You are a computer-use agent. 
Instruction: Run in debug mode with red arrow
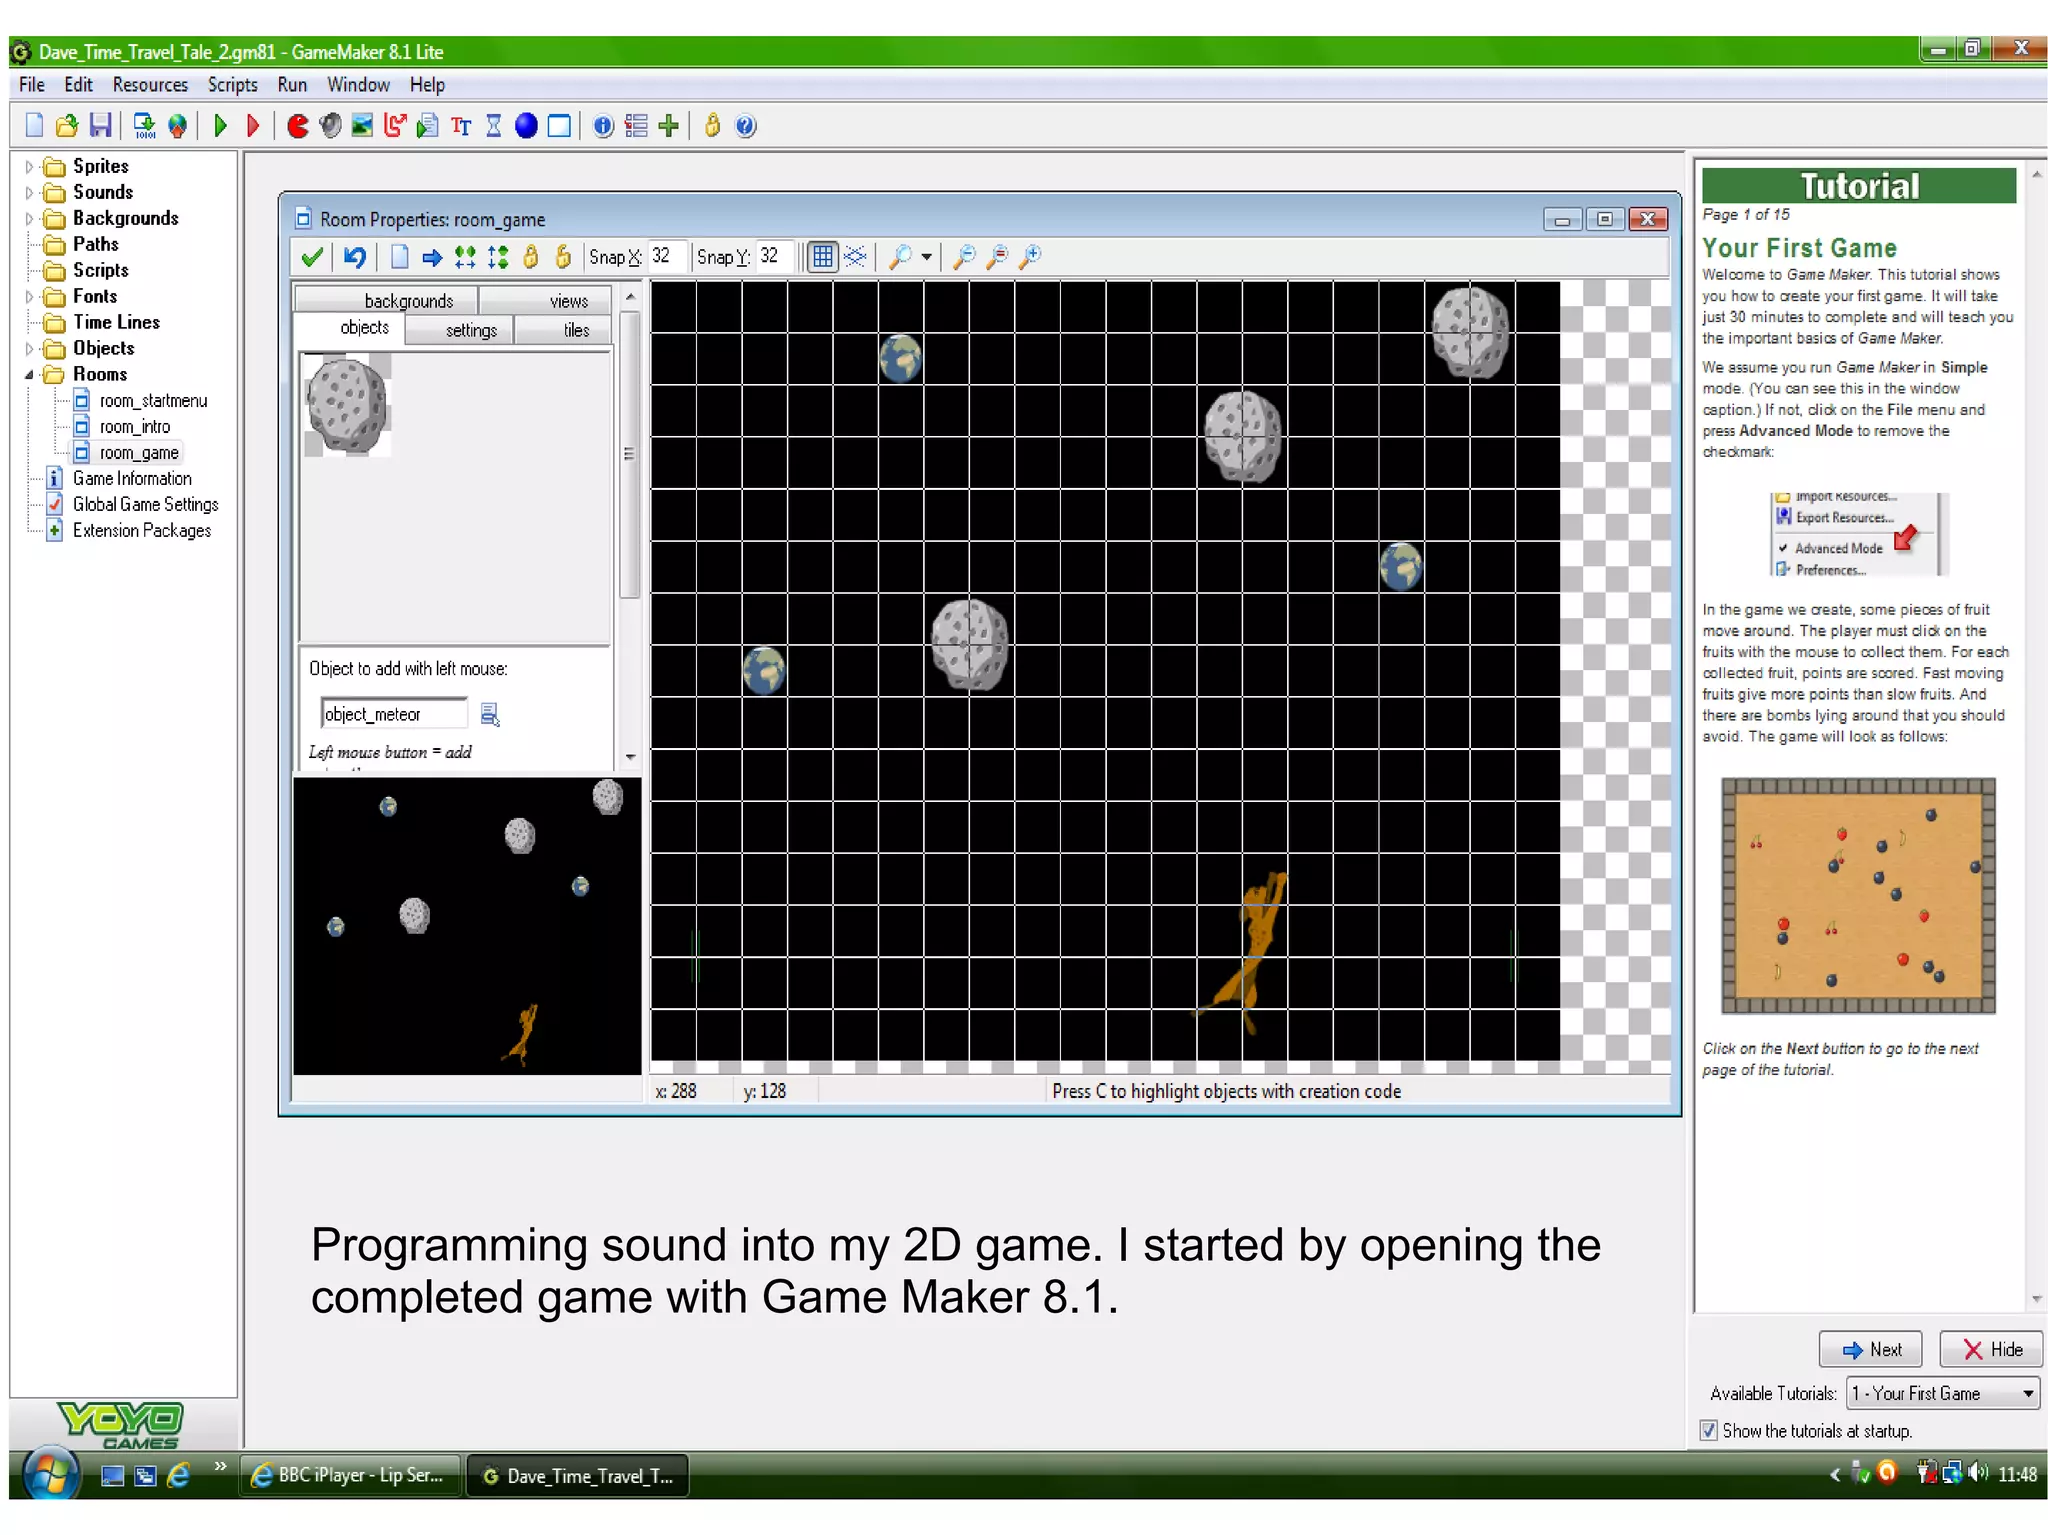(253, 126)
